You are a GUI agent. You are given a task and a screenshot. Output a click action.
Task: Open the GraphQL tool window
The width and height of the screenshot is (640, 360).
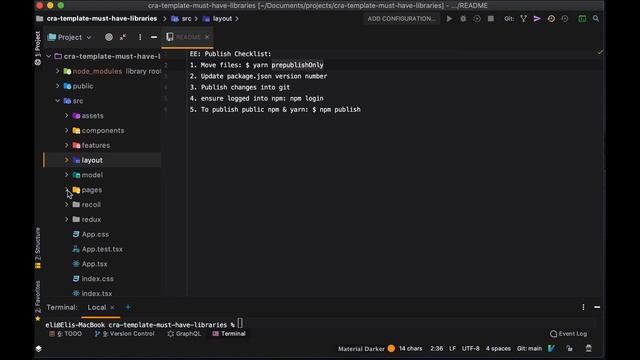pyautogui.click(x=184, y=333)
